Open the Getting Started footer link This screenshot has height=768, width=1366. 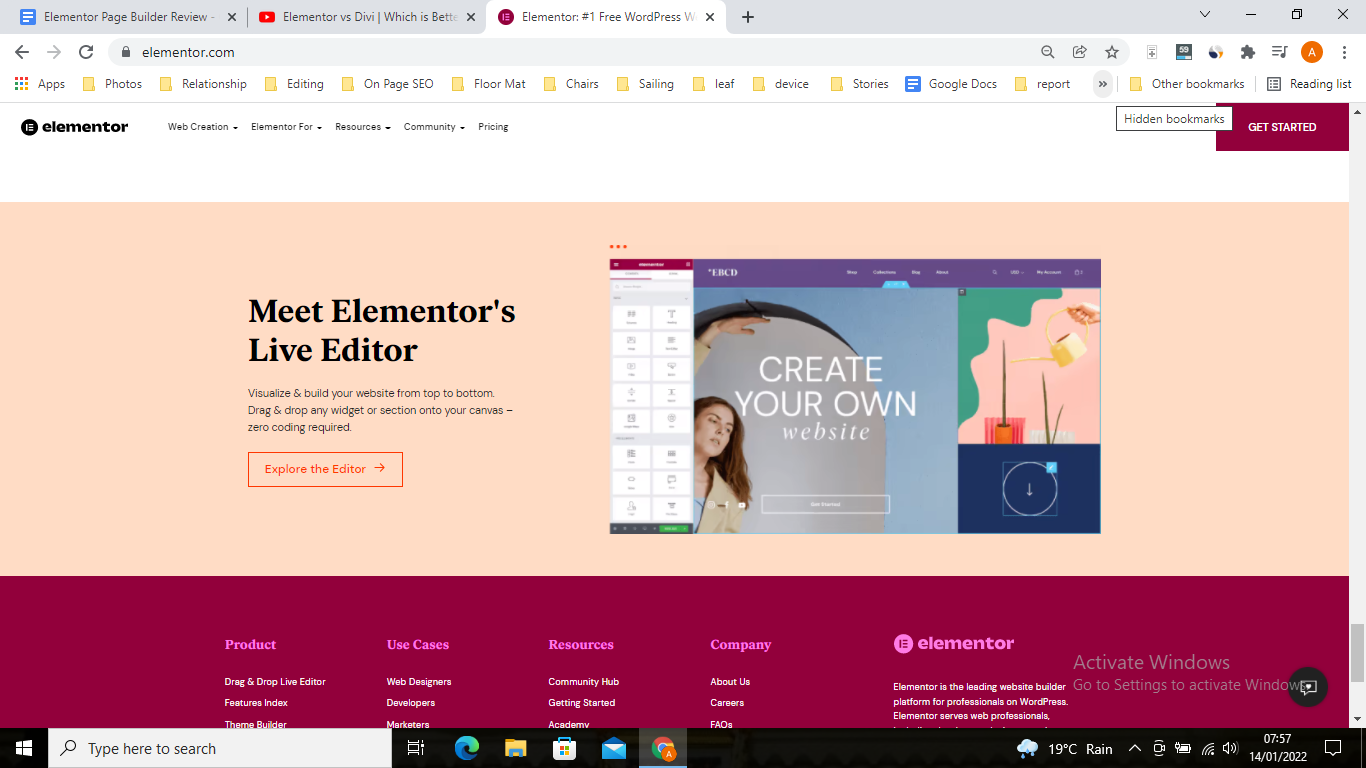[x=582, y=703]
